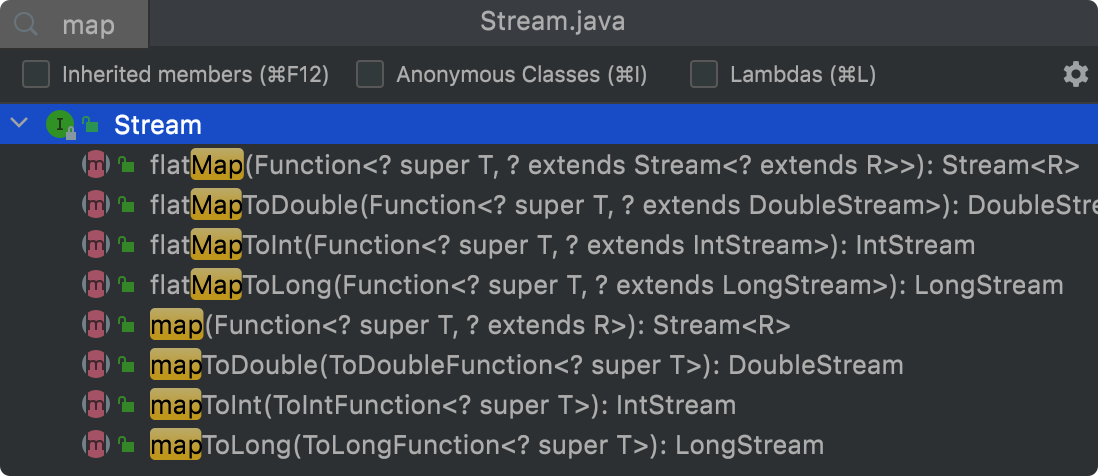Select the mapToDouble method entry
The image size is (1098, 476).
coord(549,365)
